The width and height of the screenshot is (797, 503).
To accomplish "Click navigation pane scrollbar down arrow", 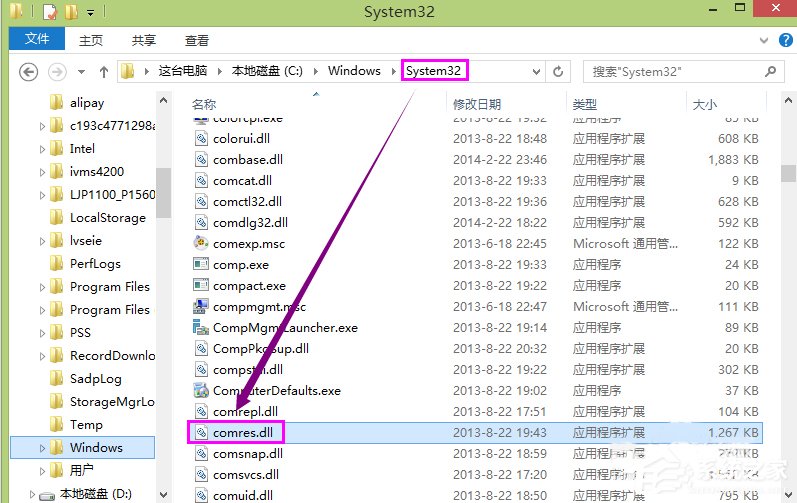I will 163,494.
